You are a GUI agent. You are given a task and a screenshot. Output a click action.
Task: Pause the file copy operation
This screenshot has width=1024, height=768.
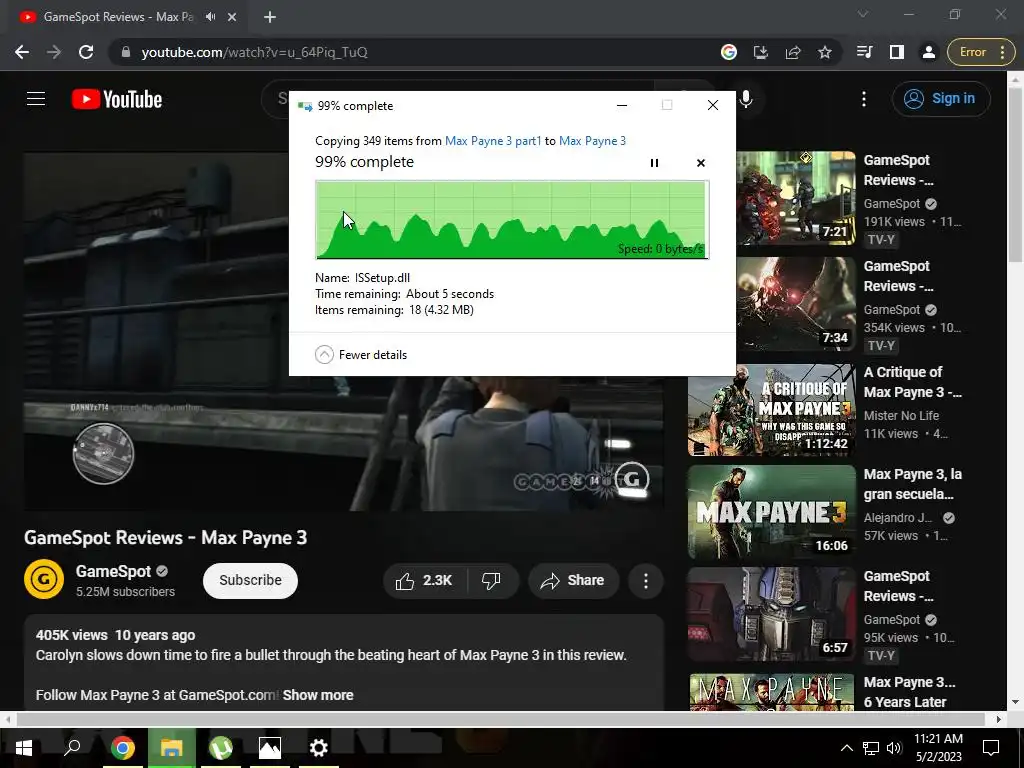654,163
